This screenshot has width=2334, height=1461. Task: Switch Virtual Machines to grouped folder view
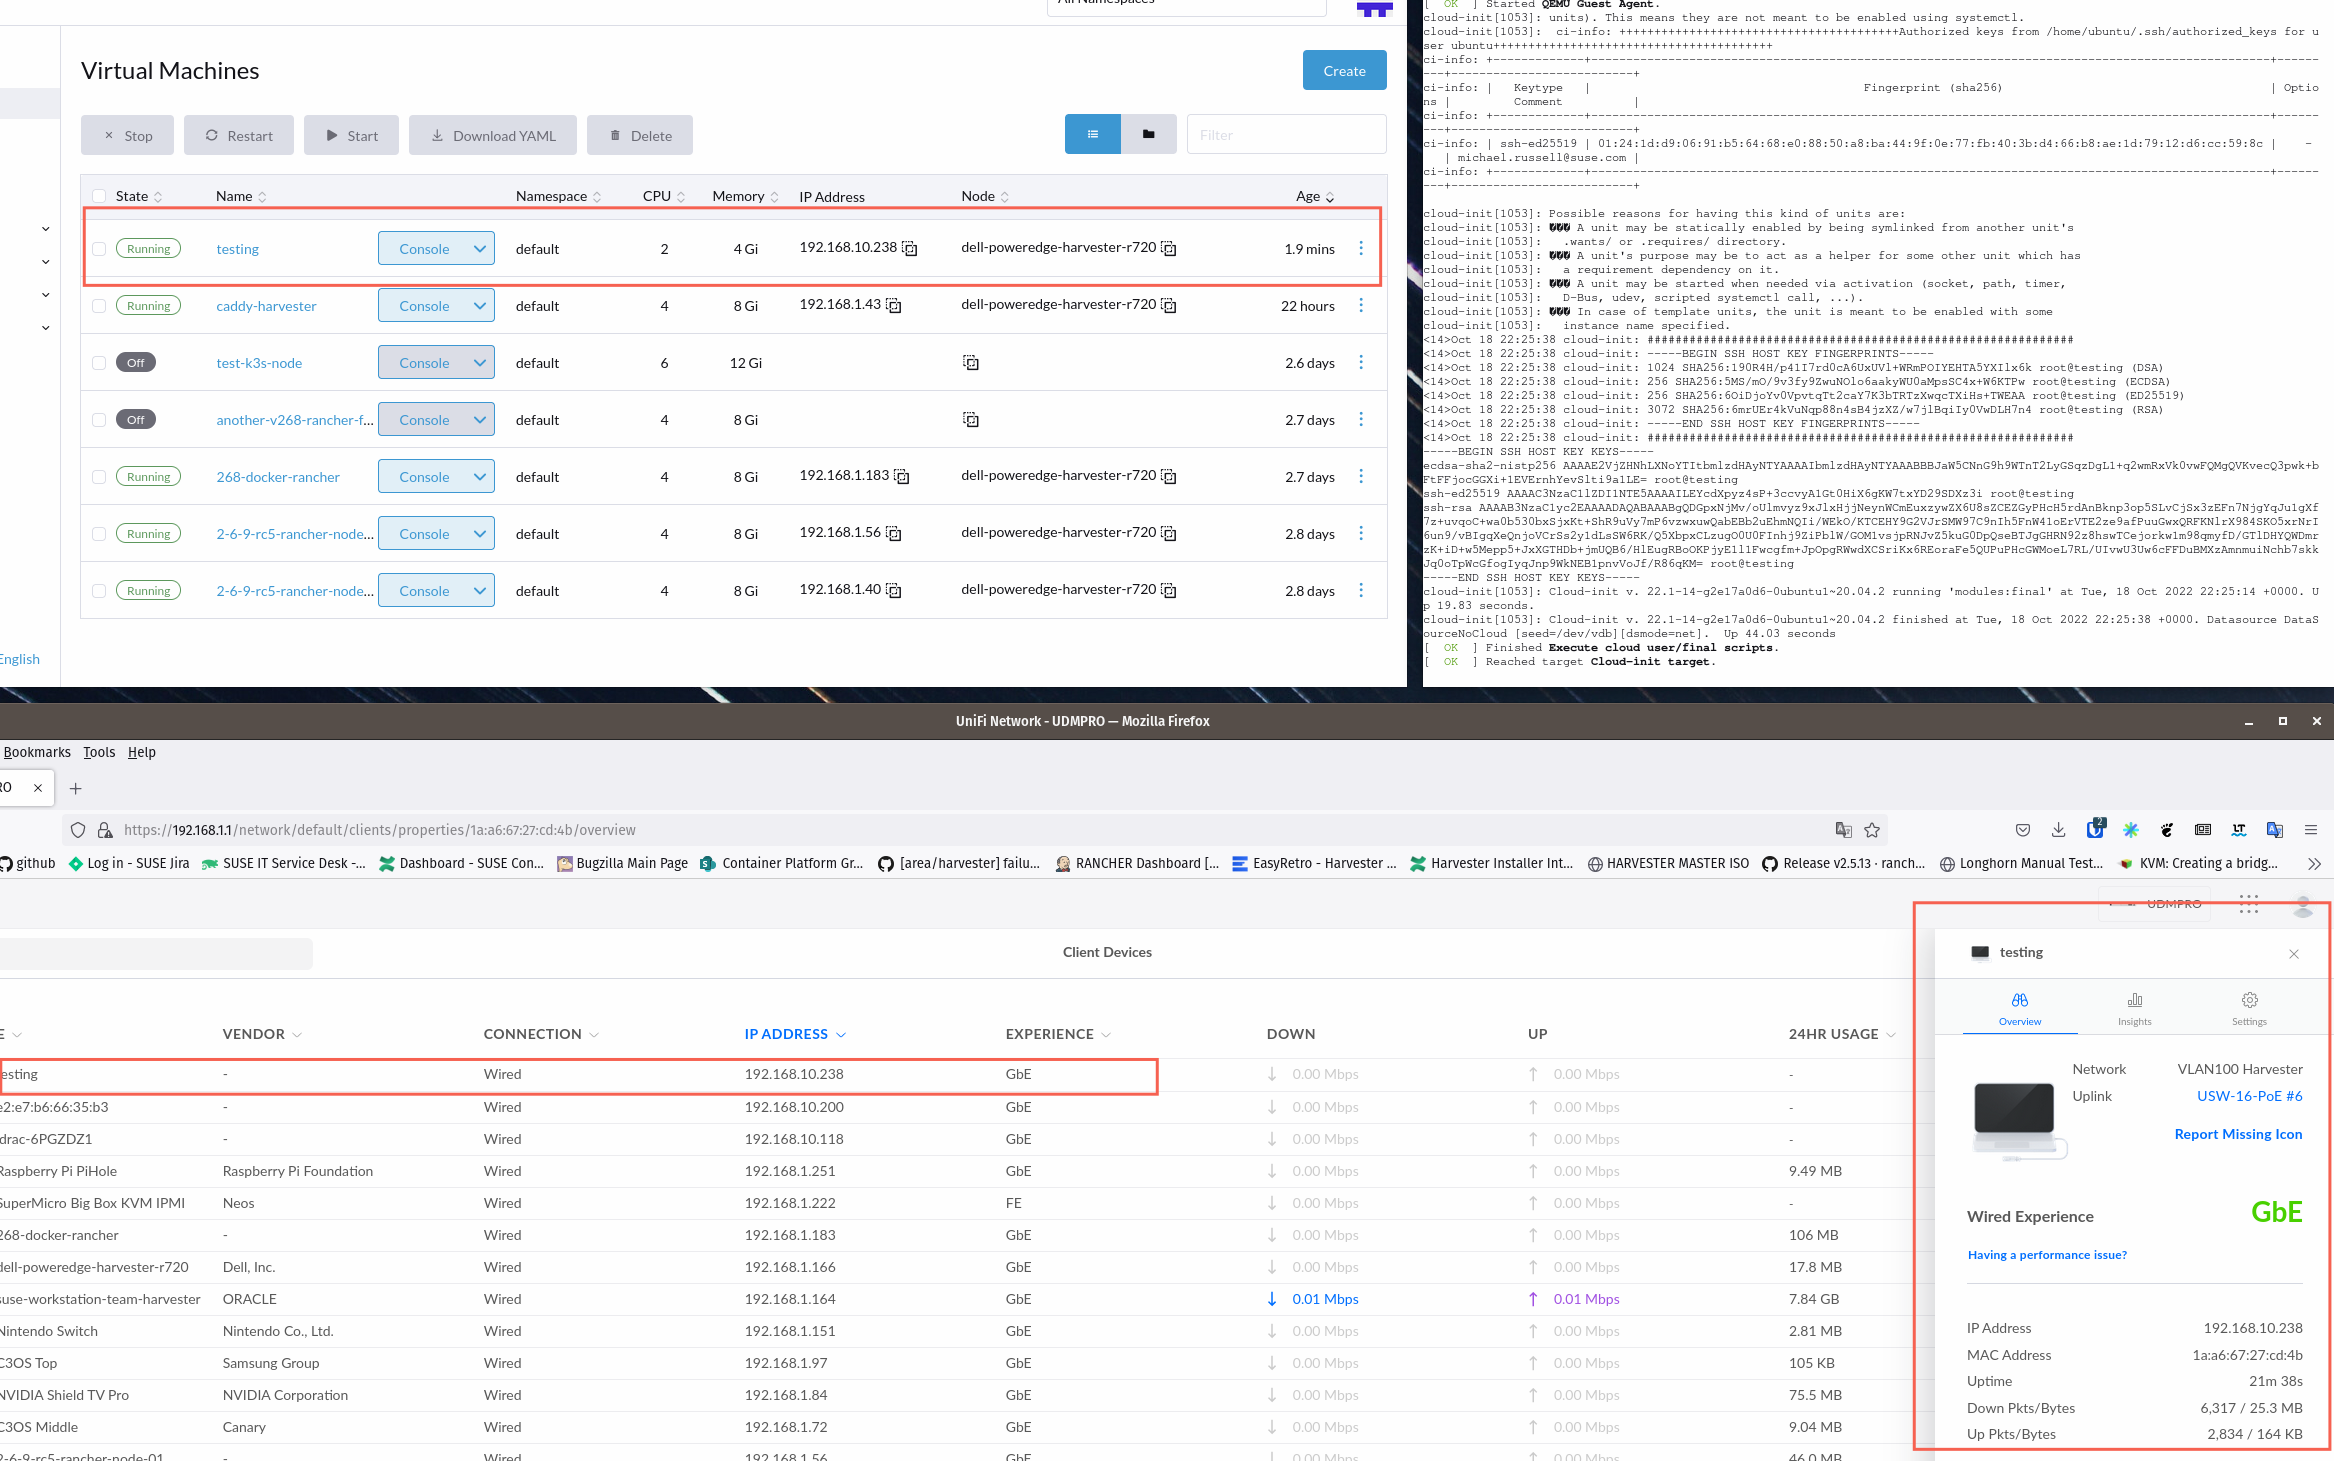point(1148,134)
